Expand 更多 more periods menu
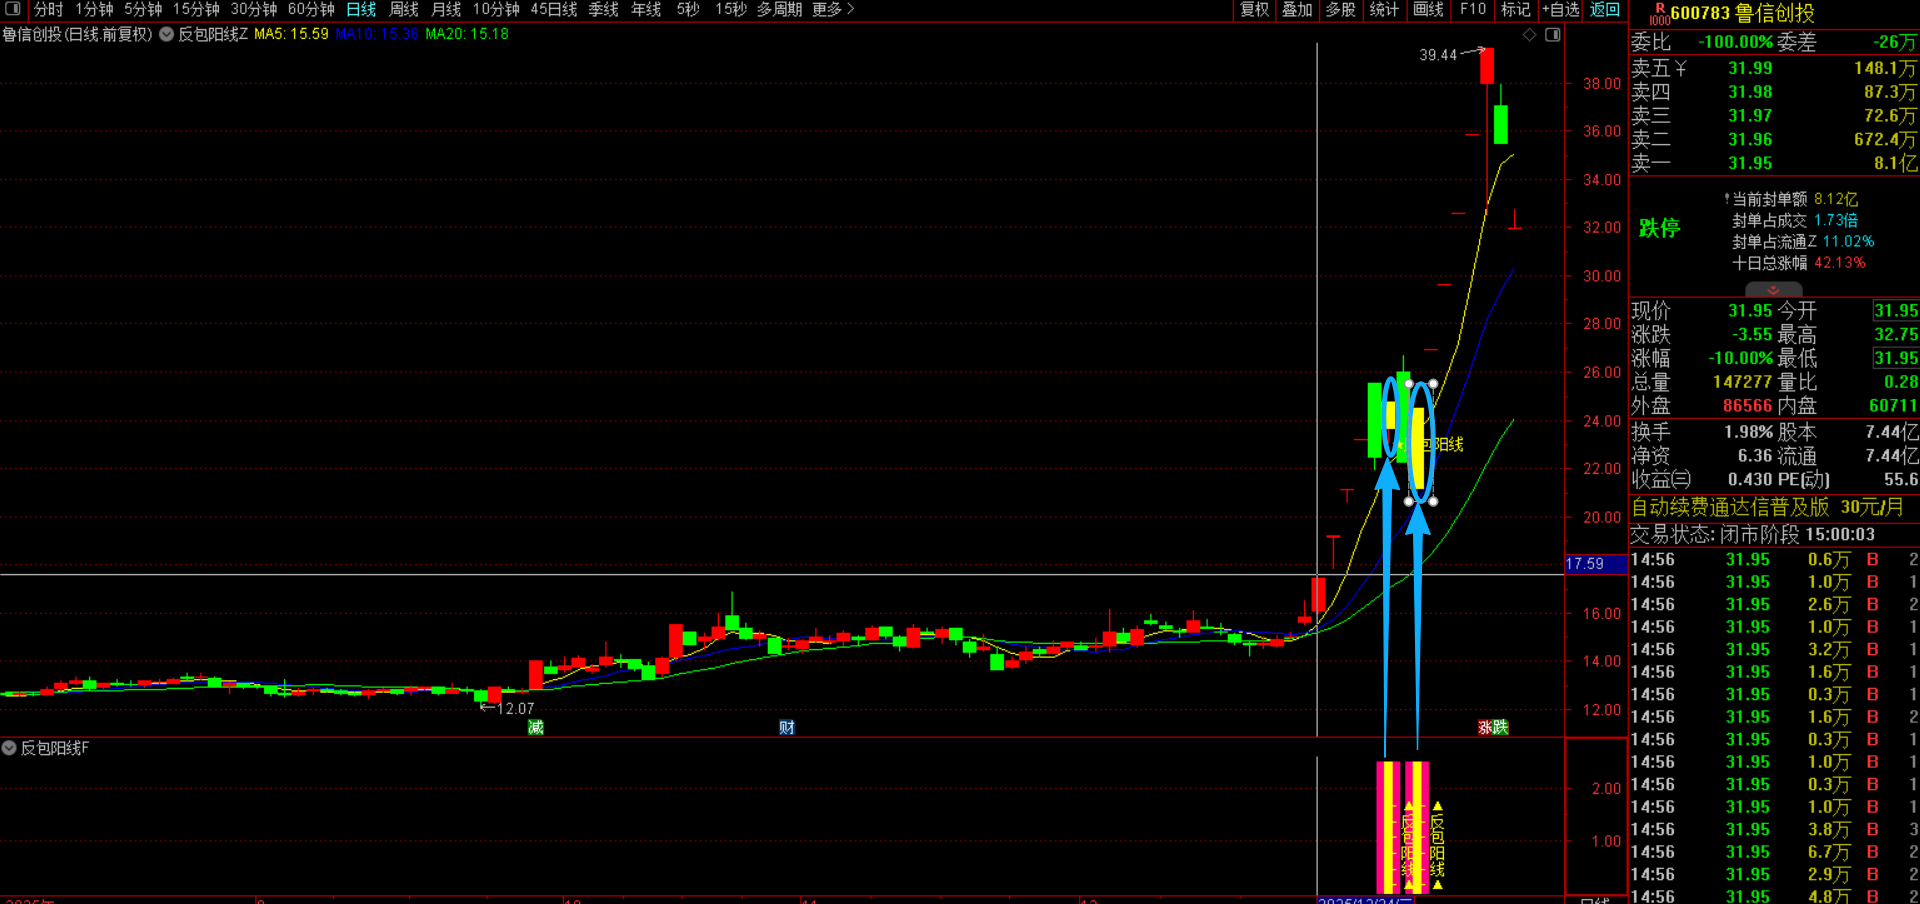Screen dimensions: 1920x904 click(833, 9)
